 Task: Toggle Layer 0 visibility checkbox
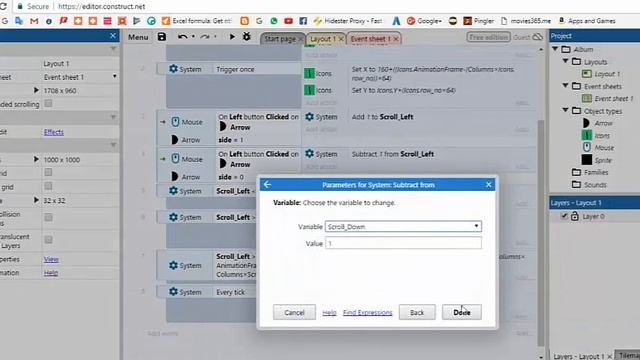[564, 216]
